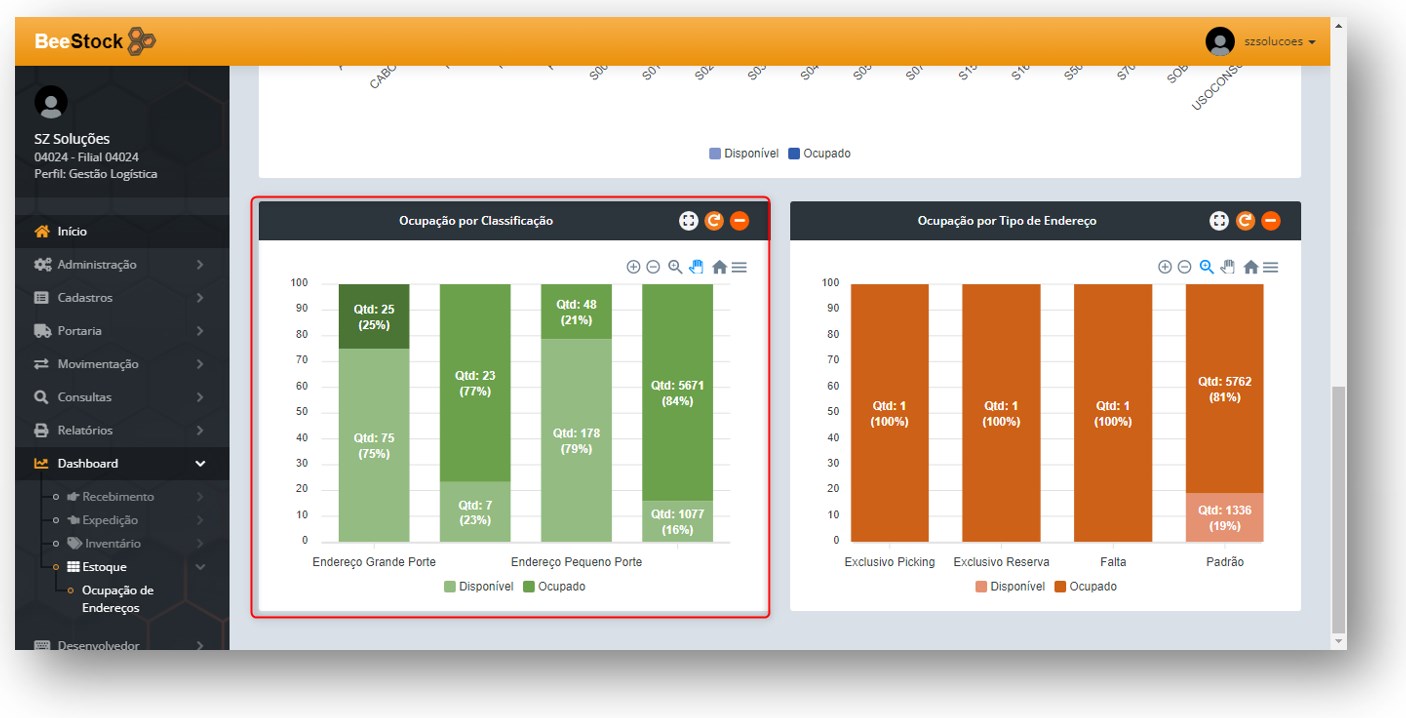The height and width of the screenshot is (718, 1406).
Task: Refresh the Ocupação por Classificação chart
Action: click(714, 221)
